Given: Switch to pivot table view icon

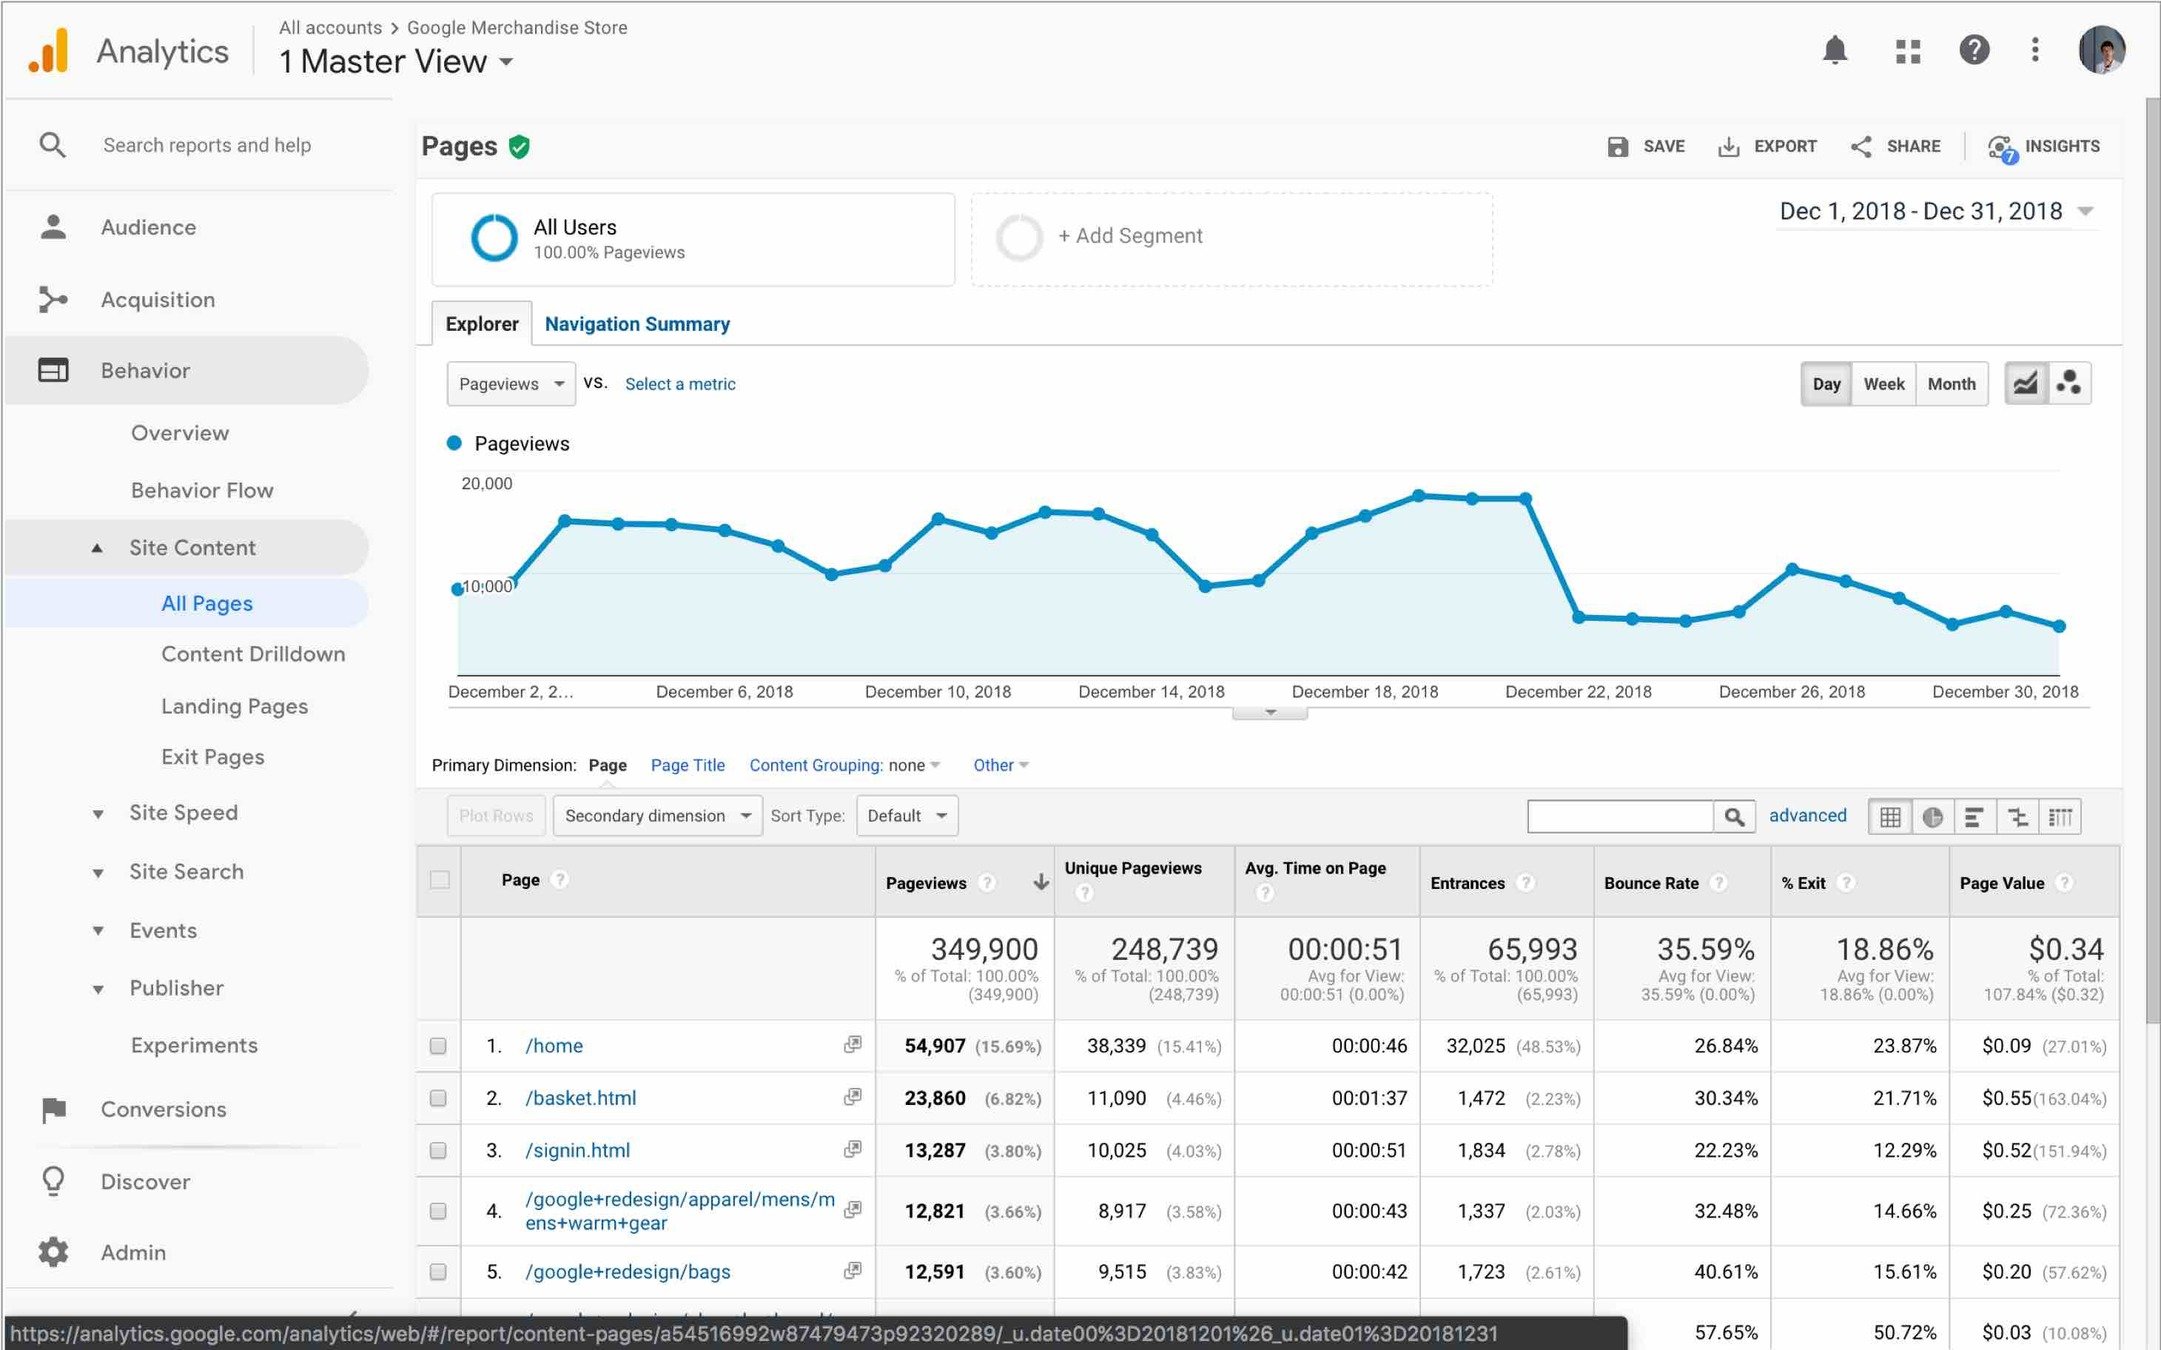Looking at the screenshot, I should 2060,817.
